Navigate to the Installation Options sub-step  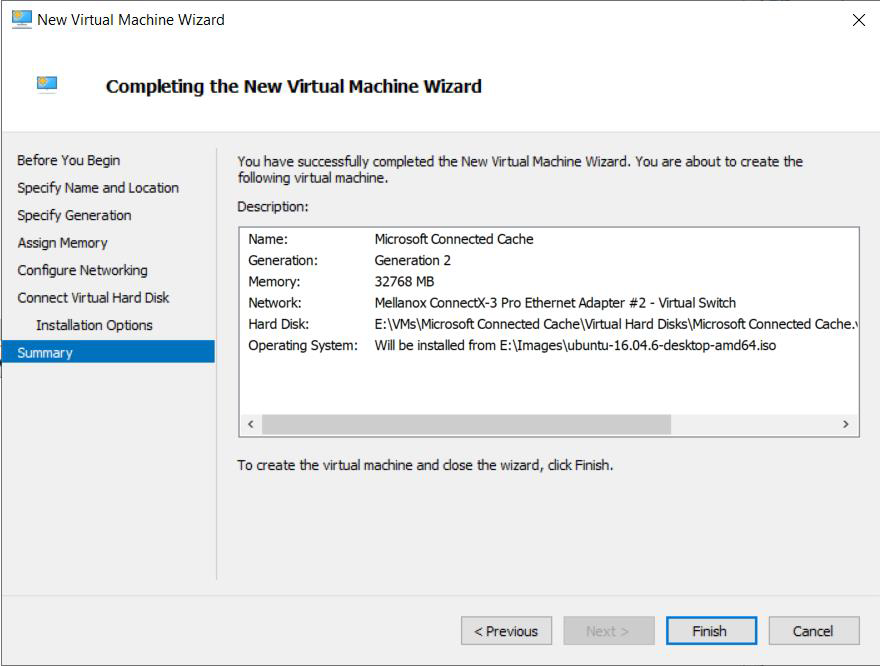pyautogui.click(x=94, y=325)
